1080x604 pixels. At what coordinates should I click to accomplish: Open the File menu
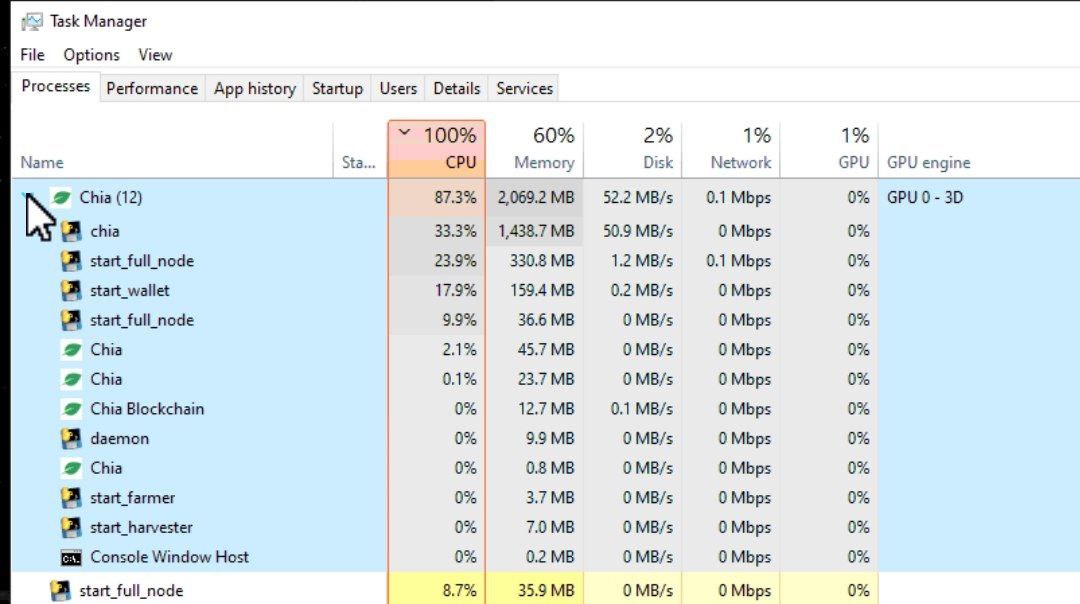point(32,55)
